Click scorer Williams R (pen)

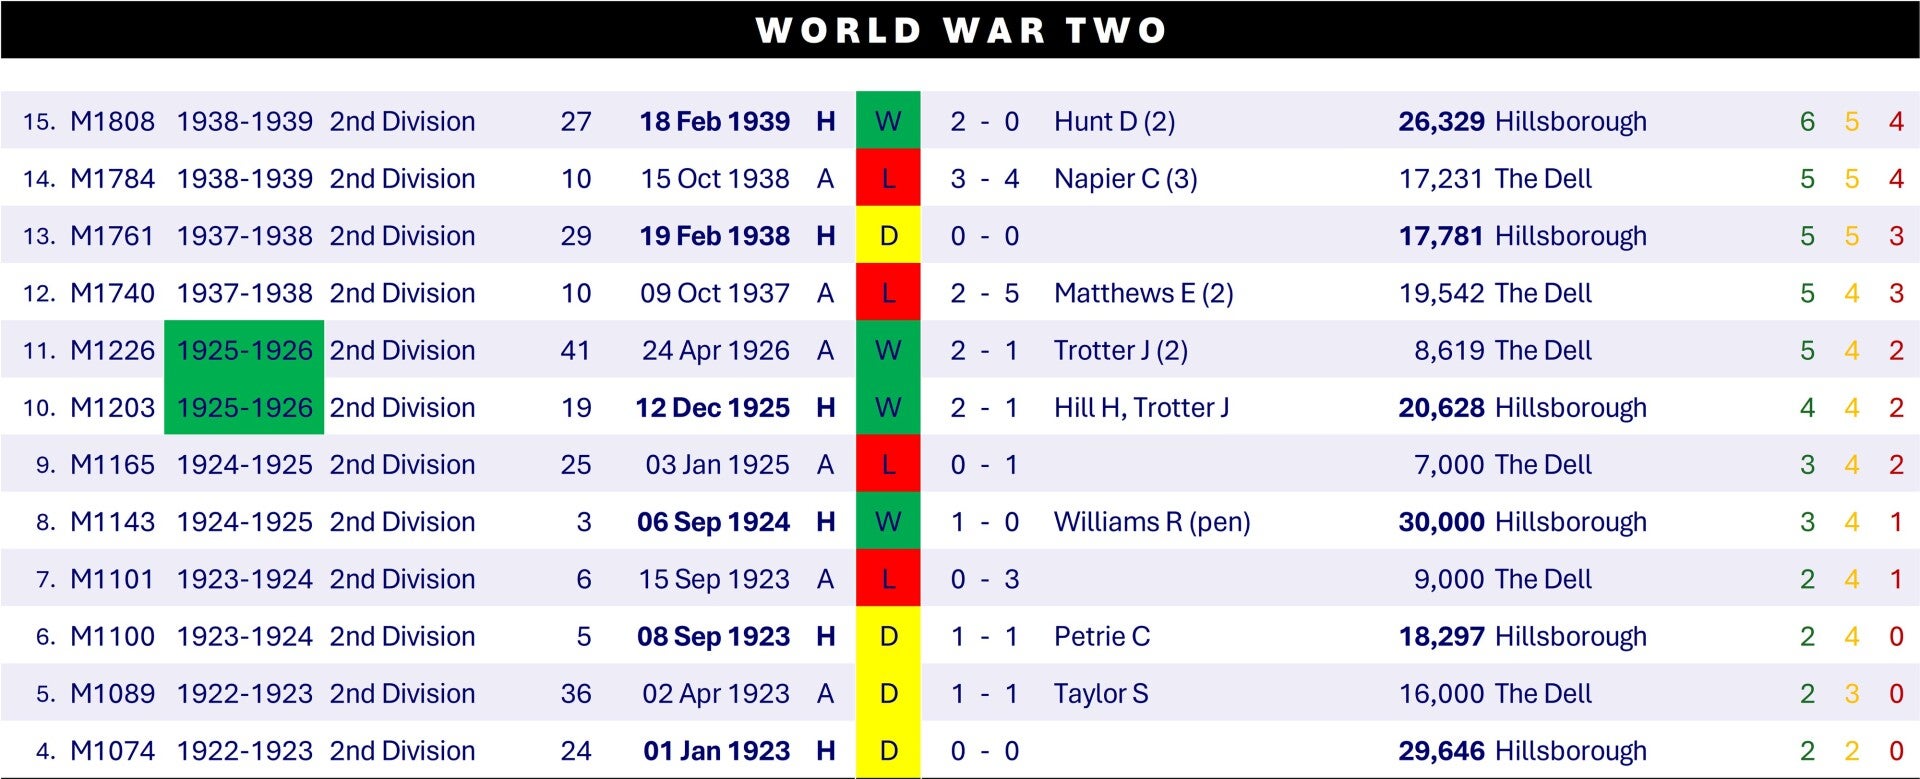(1152, 522)
